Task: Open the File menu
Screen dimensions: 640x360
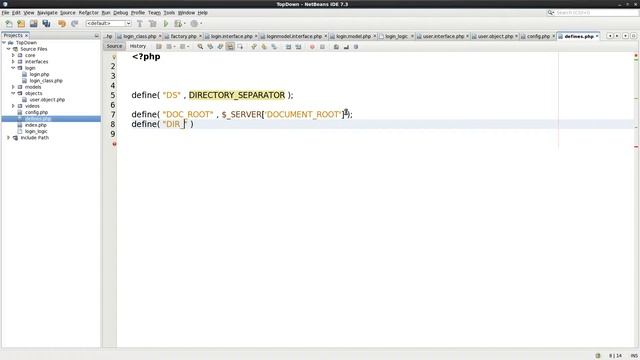Action: 5,13
